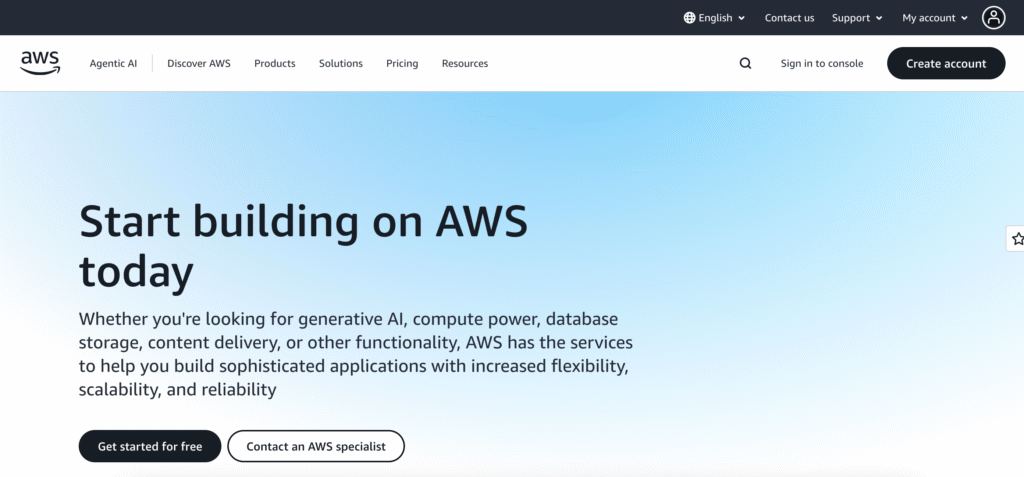Open search with the magnifier icon
The image size is (1024, 477).
coord(745,63)
